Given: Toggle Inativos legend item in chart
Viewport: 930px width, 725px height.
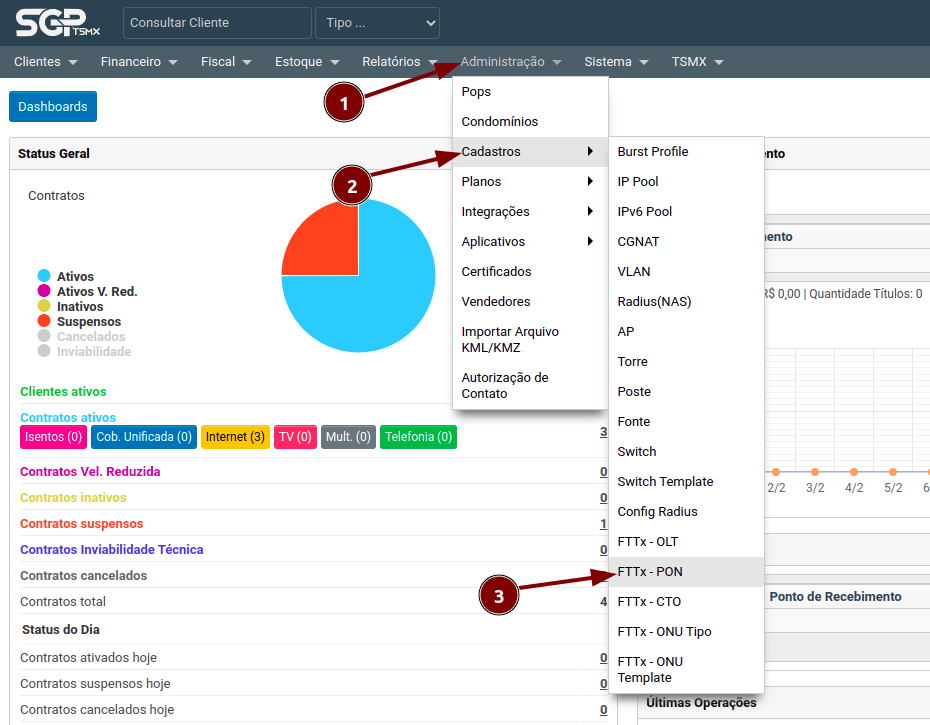Looking at the screenshot, I should [80, 307].
